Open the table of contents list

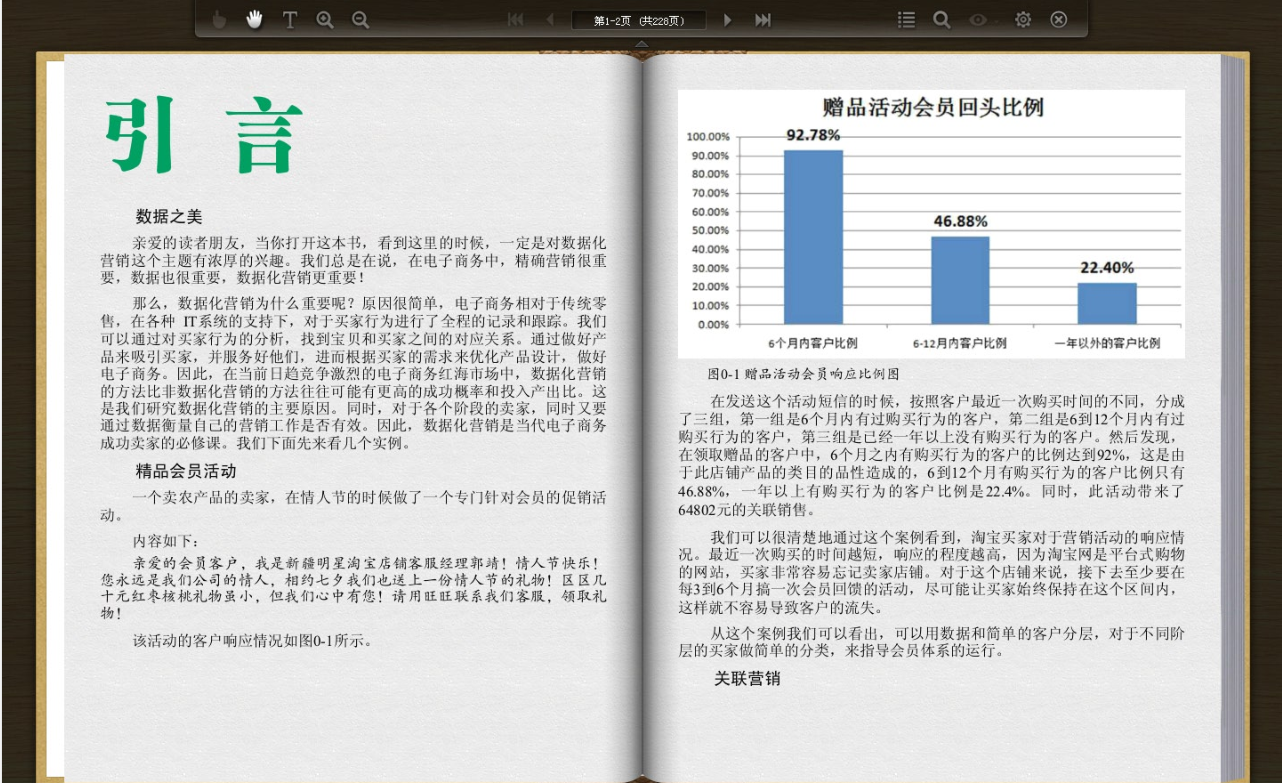click(x=906, y=19)
